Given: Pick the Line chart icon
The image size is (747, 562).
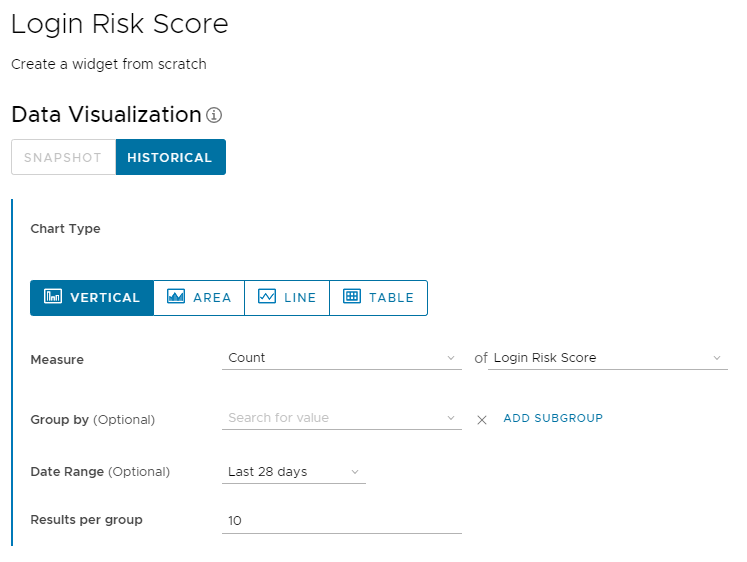Looking at the screenshot, I should click(267, 297).
